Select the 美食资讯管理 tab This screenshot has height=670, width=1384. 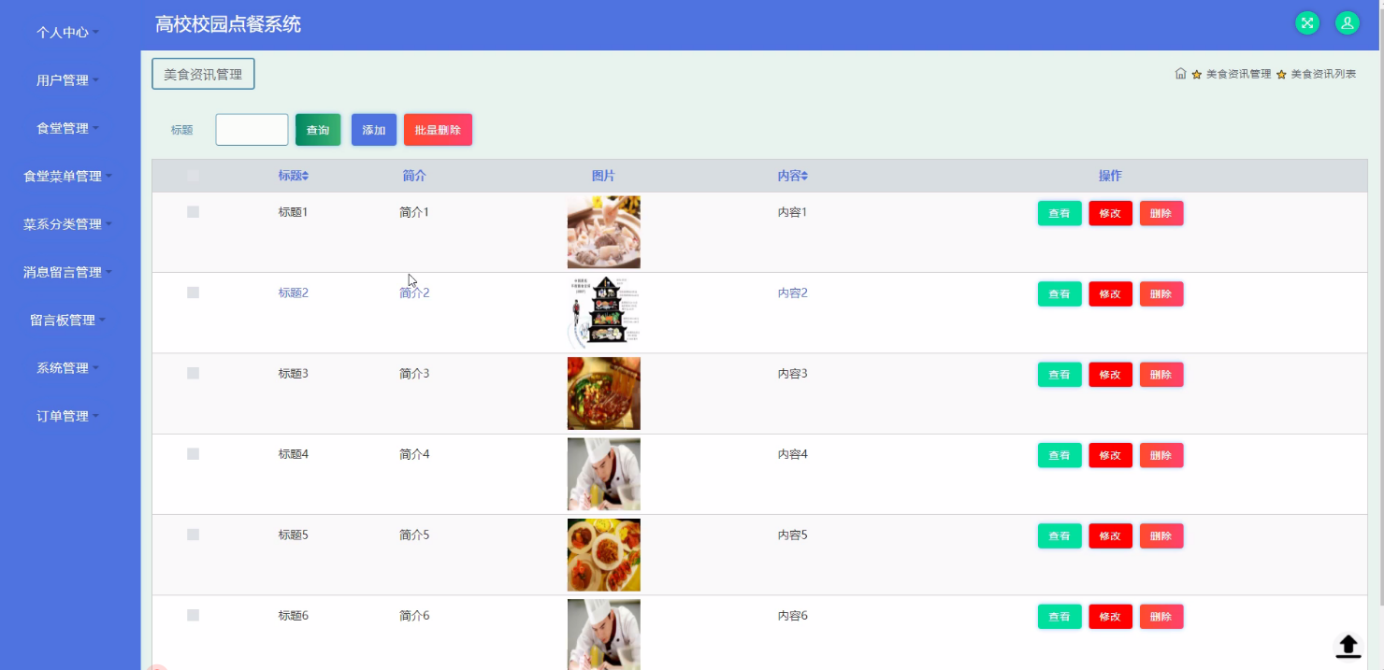[x=203, y=74]
